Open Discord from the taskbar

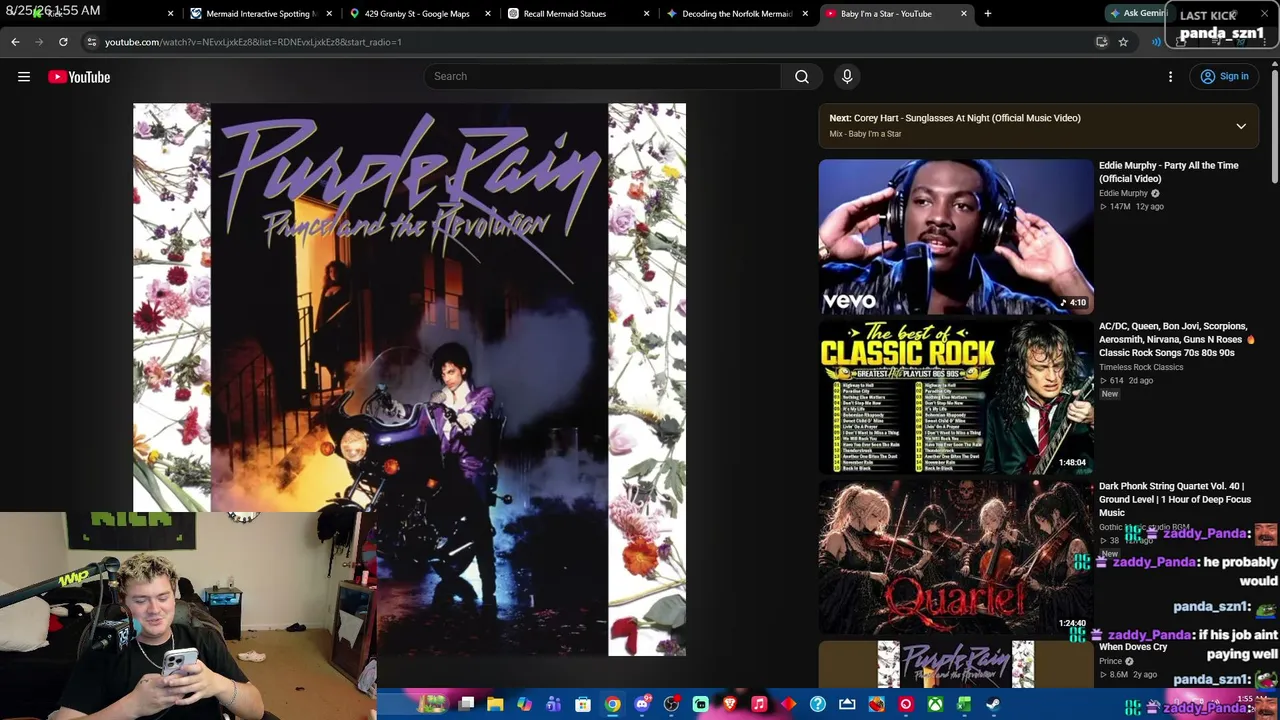click(642, 704)
